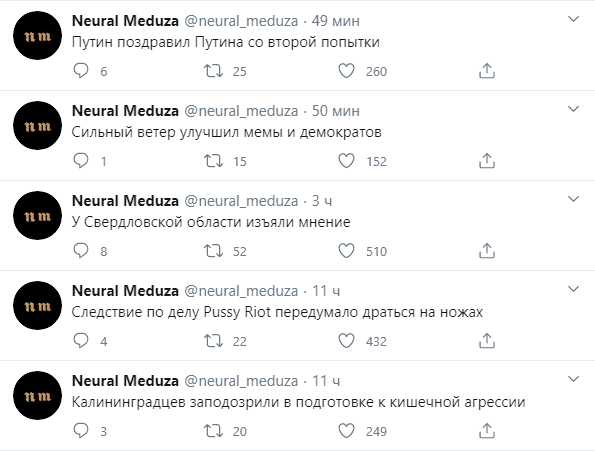Retweet the Pussy Riot tweet

coord(213,341)
